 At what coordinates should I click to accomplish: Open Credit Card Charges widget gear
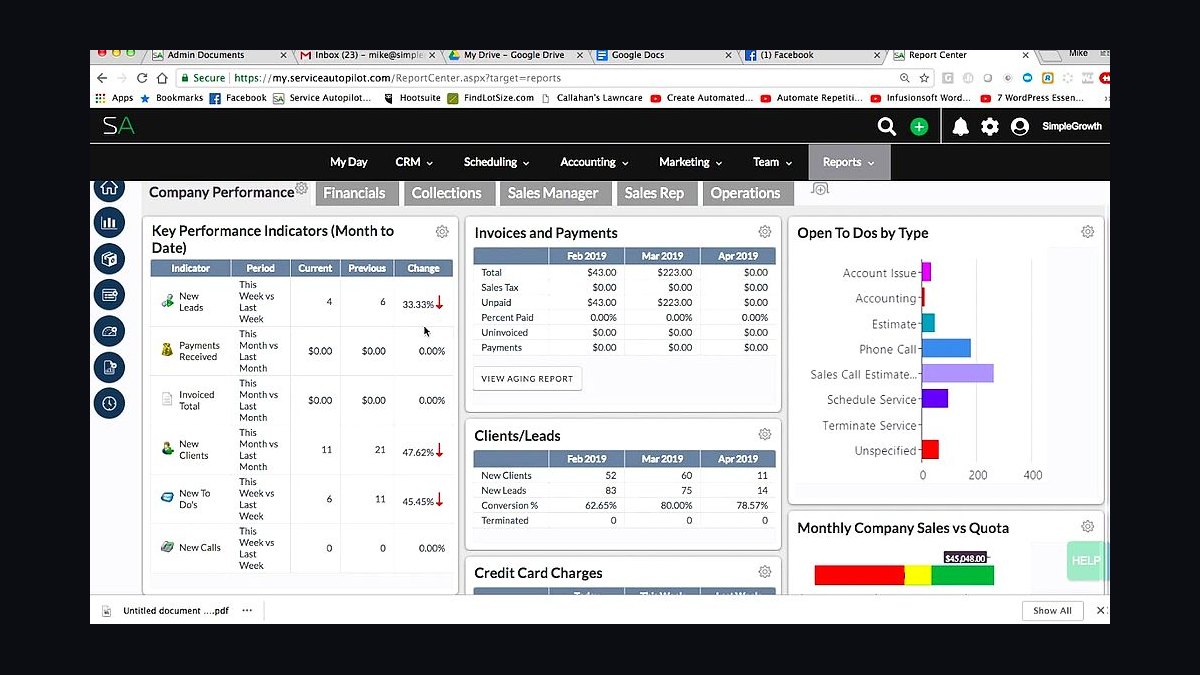click(765, 572)
